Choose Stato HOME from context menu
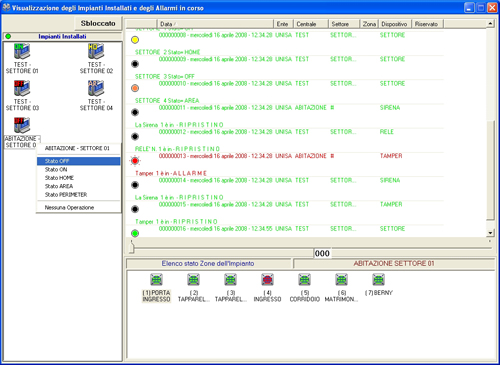Image resolution: width=500 pixels, height=365 pixels. [78, 178]
